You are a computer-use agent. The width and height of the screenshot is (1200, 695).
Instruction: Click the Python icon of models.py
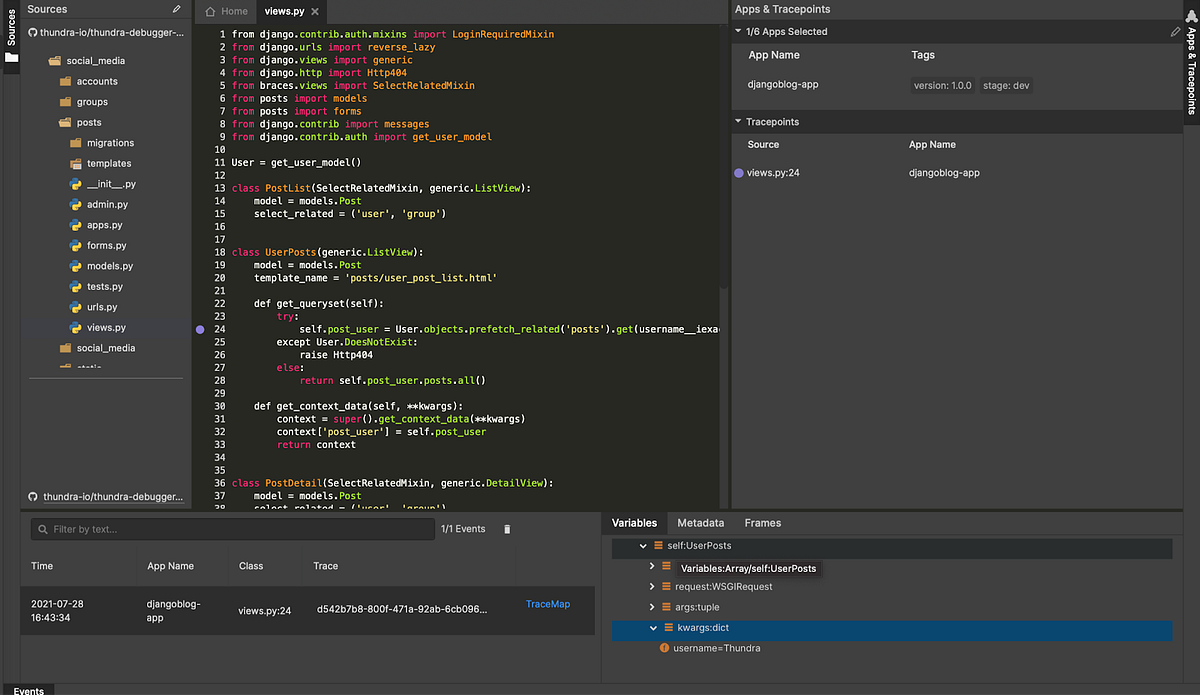pos(76,266)
